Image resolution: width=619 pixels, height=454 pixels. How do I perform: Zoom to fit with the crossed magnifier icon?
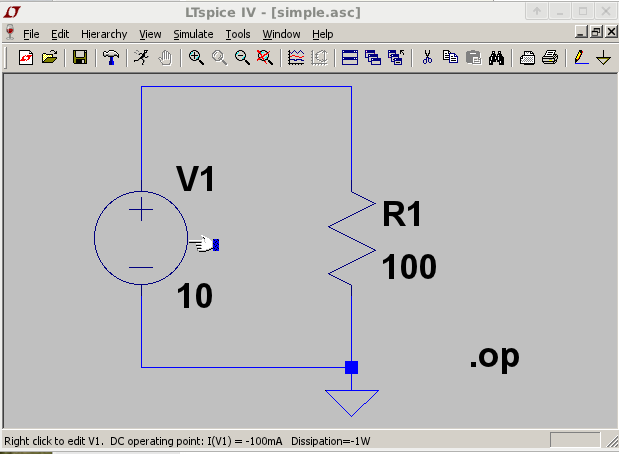[x=265, y=58]
